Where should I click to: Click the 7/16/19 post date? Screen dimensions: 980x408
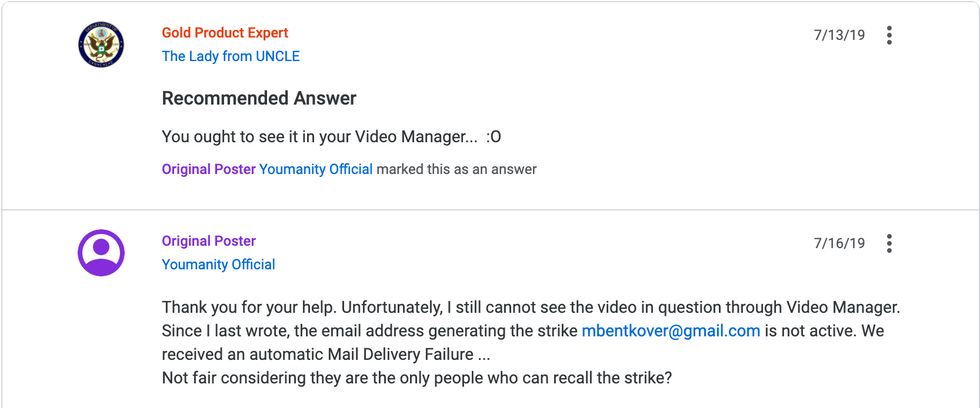839,243
